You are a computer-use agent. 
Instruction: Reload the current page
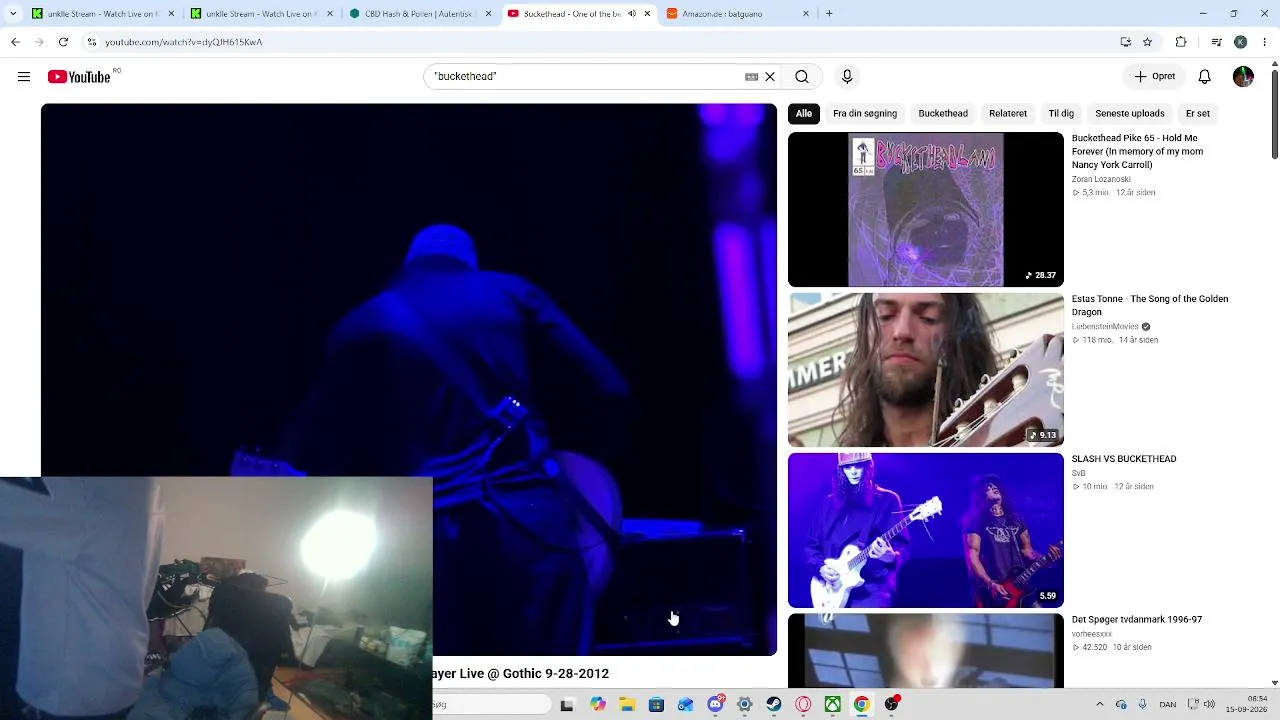[x=63, y=42]
